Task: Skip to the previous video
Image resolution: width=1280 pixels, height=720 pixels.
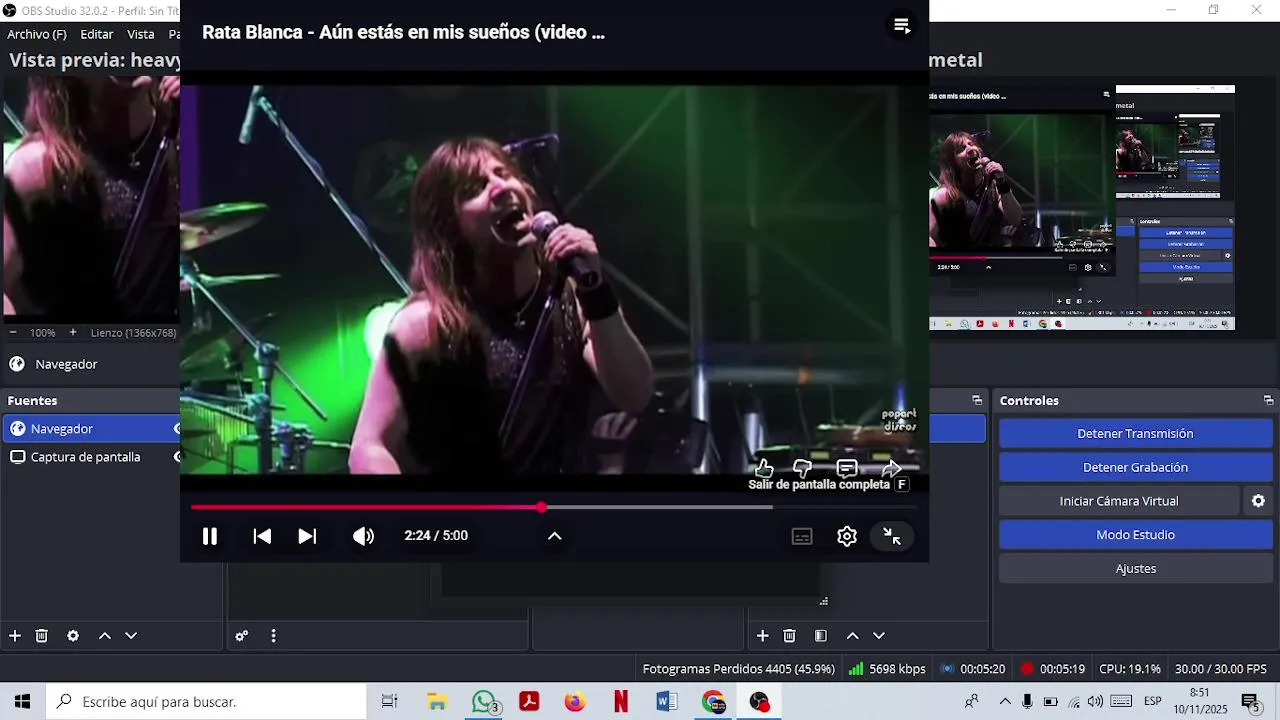Action: pos(262,536)
